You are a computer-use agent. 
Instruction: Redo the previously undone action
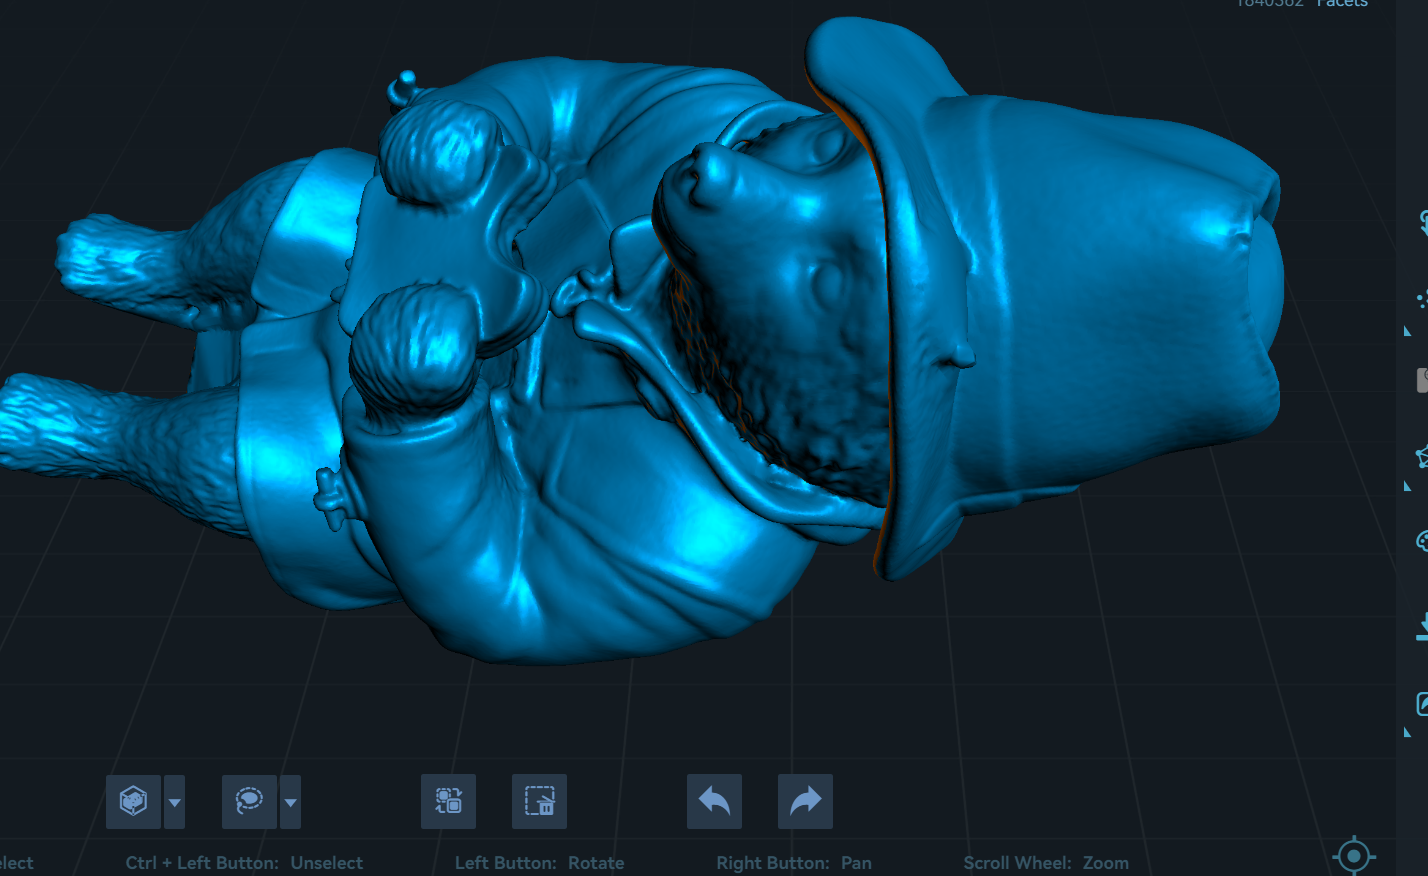coord(805,801)
